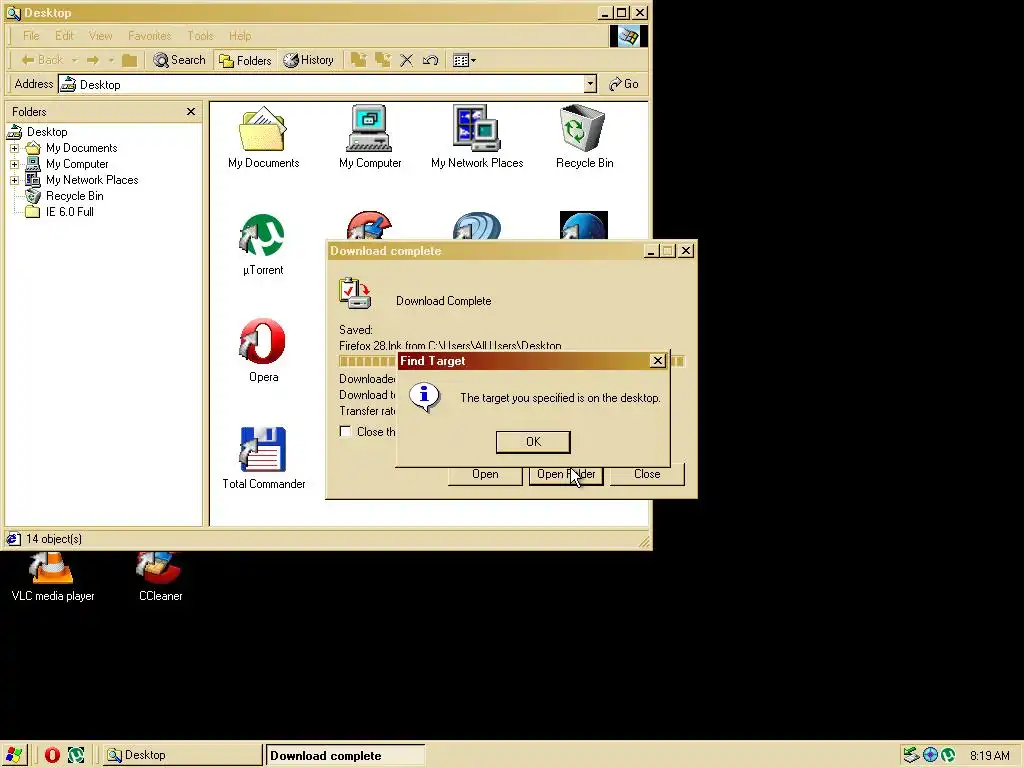The height and width of the screenshot is (768, 1024).
Task: Select the 'IE 6.0 Full' folder in the tree
Action: (69, 212)
